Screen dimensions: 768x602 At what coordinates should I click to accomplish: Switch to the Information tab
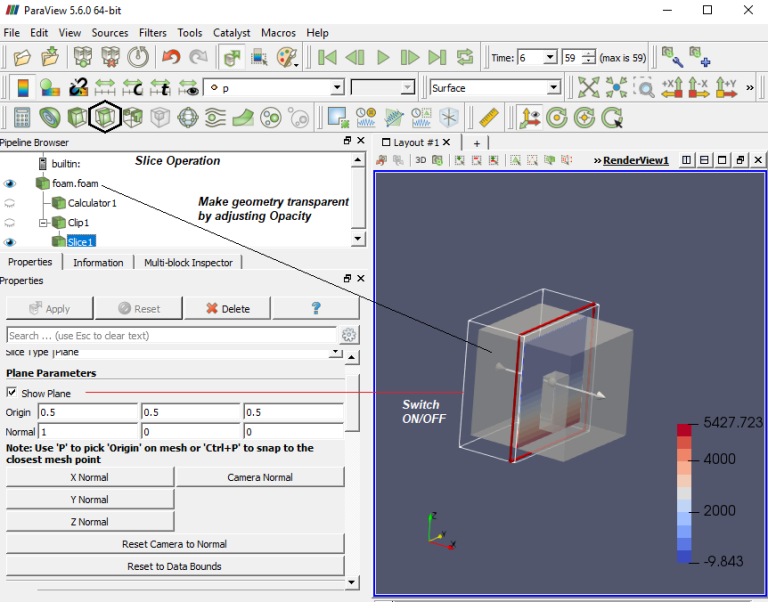(x=98, y=263)
